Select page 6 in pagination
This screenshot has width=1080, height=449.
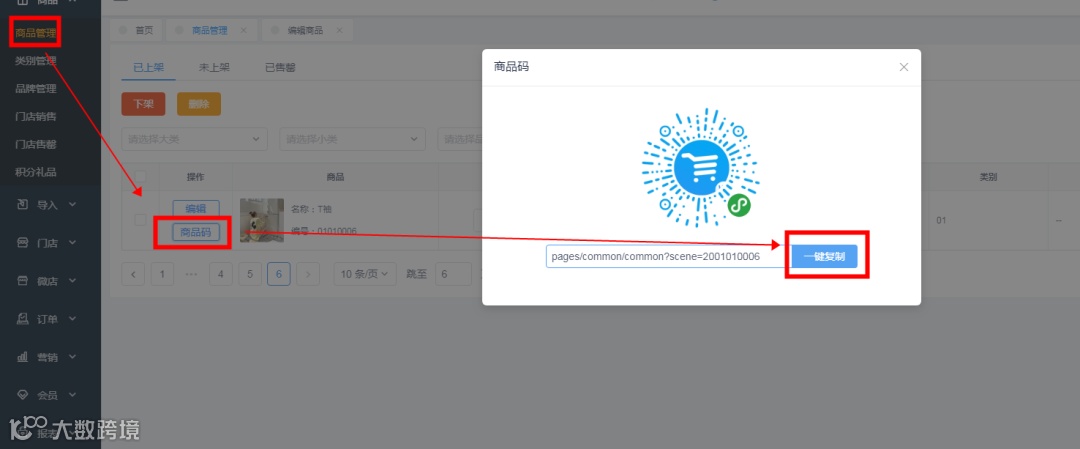coord(279,274)
